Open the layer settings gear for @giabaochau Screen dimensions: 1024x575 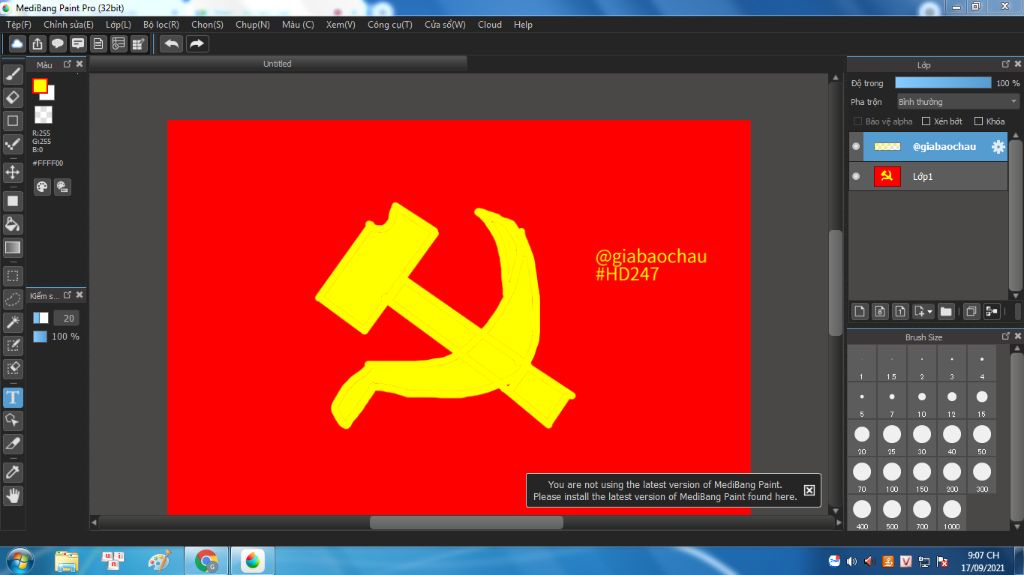click(998, 146)
